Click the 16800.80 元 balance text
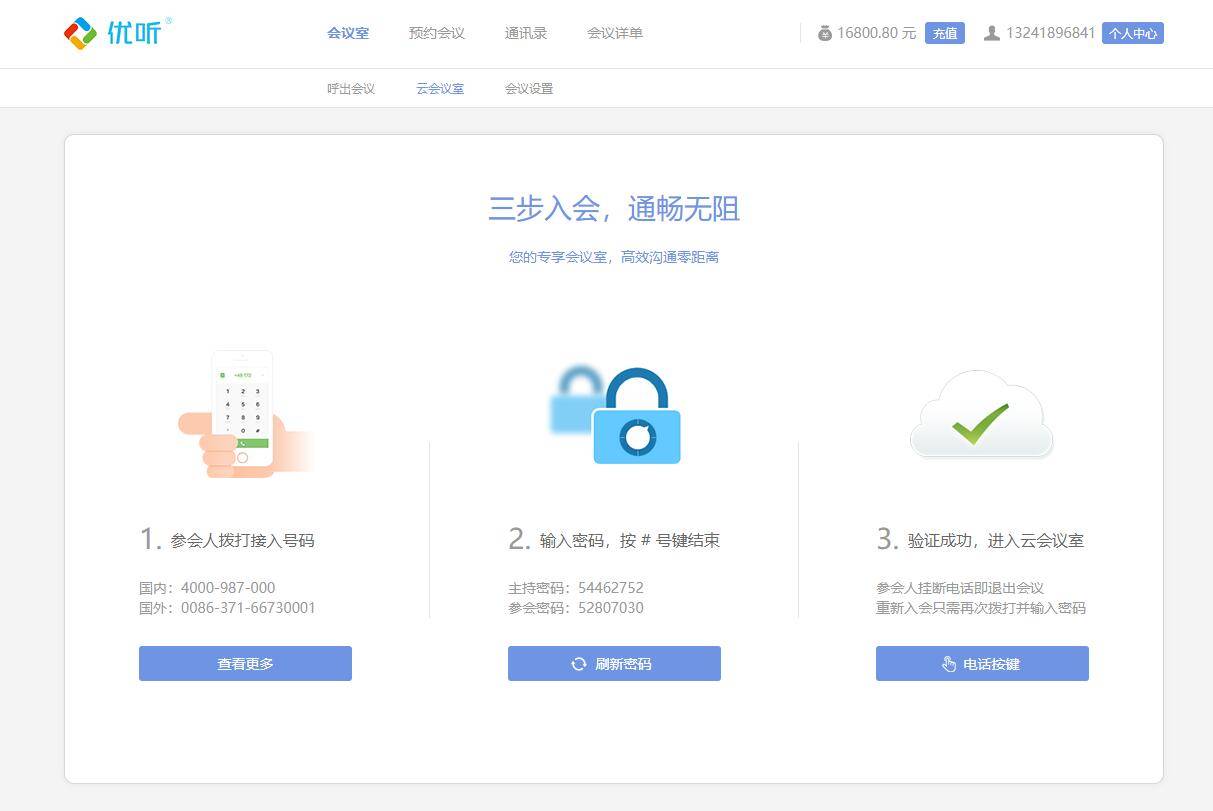This screenshot has width=1213, height=811. pos(876,33)
